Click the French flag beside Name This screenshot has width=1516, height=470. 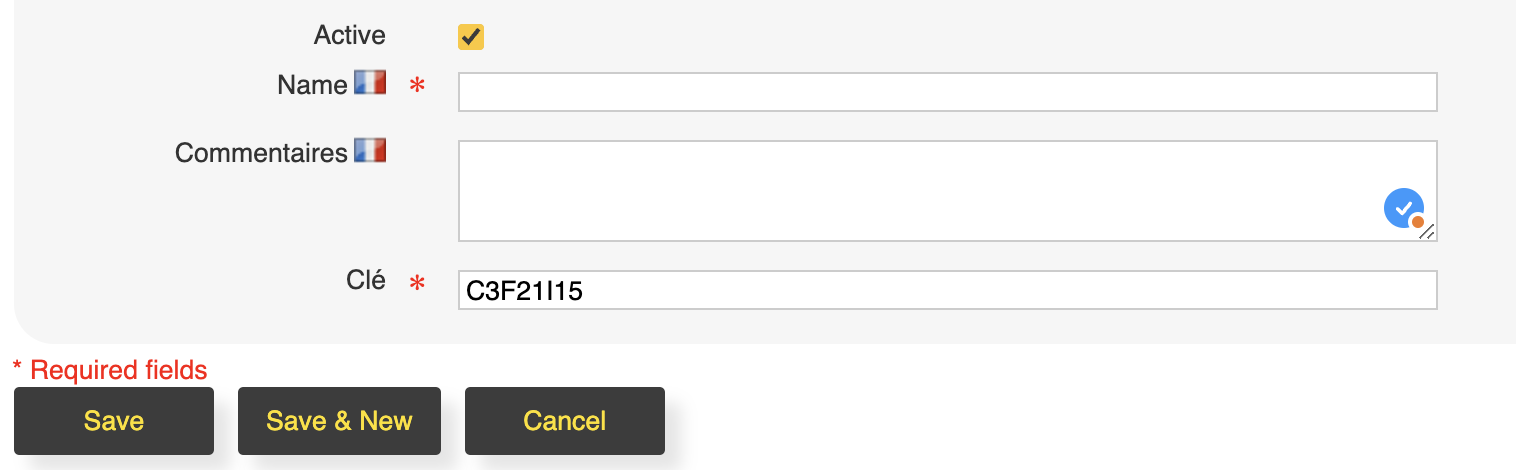(370, 83)
